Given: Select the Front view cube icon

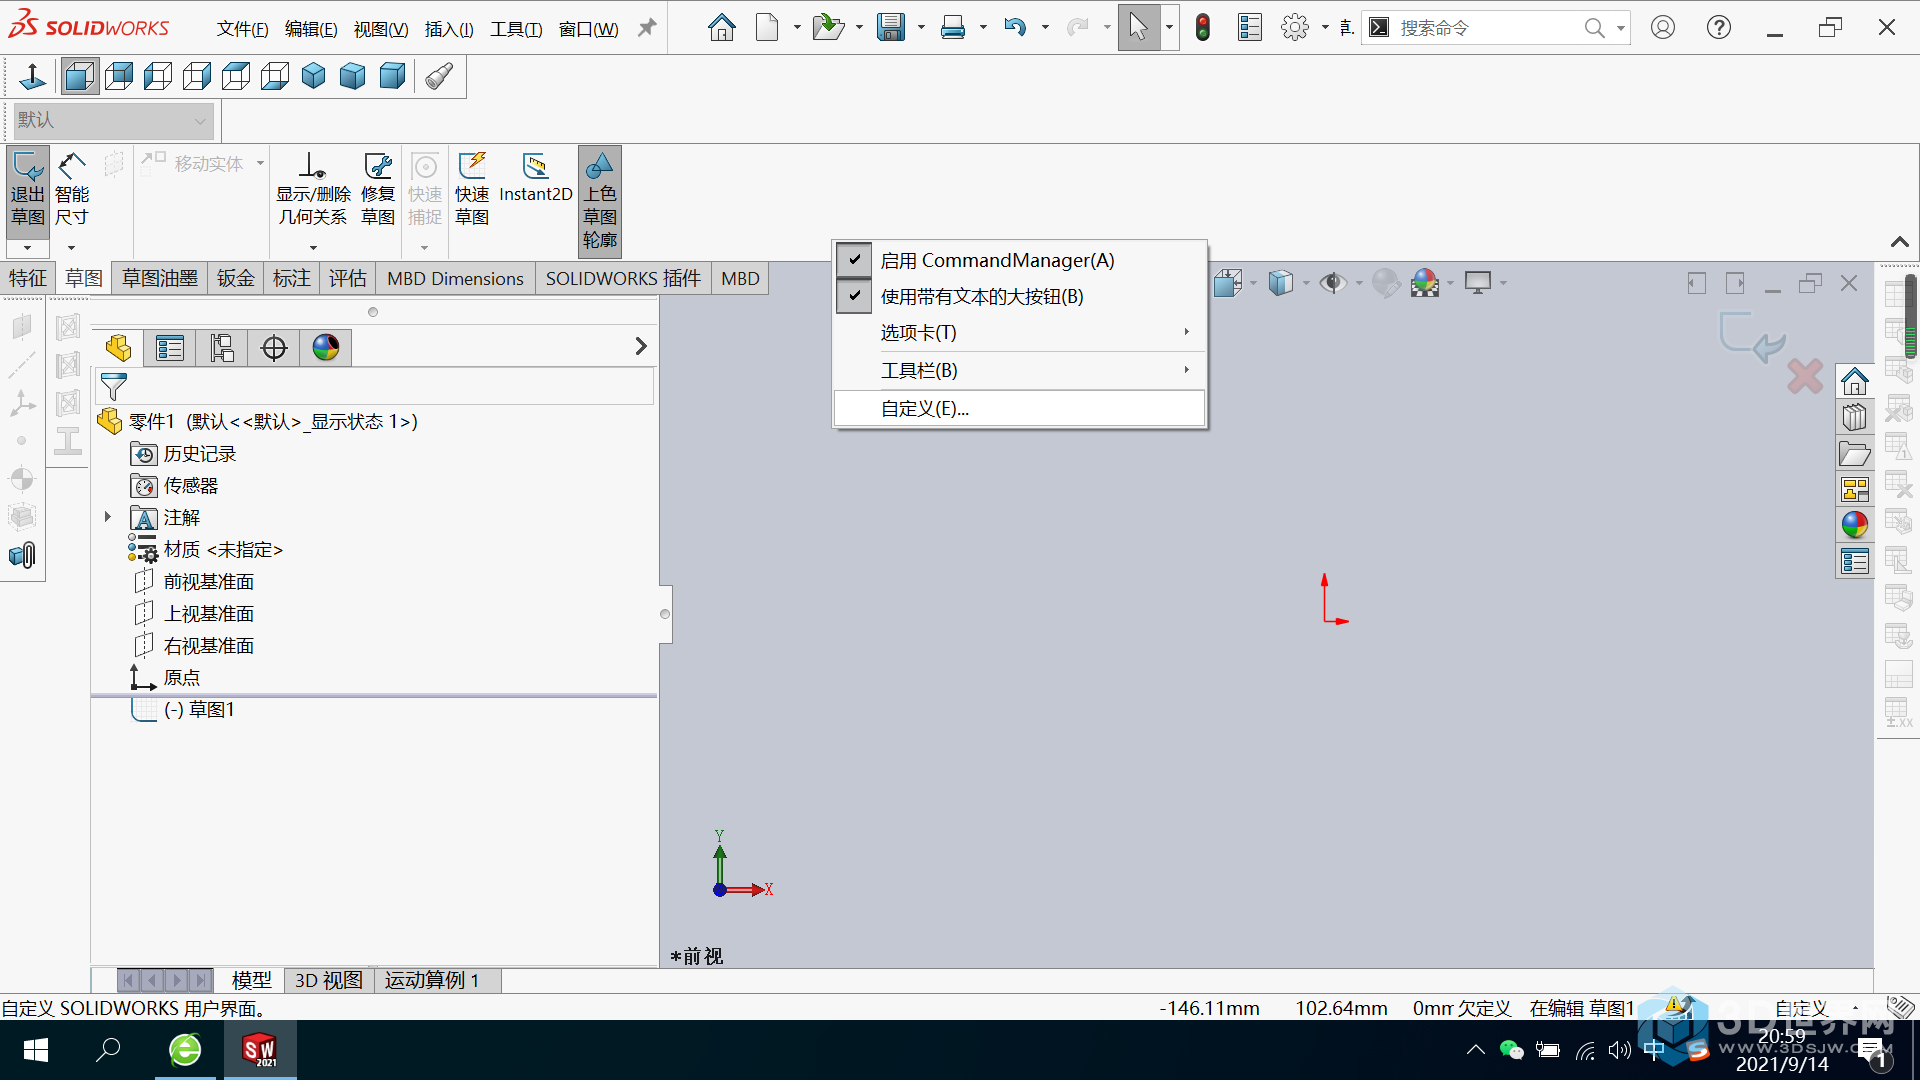Looking at the screenshot, I should [80, 76].
